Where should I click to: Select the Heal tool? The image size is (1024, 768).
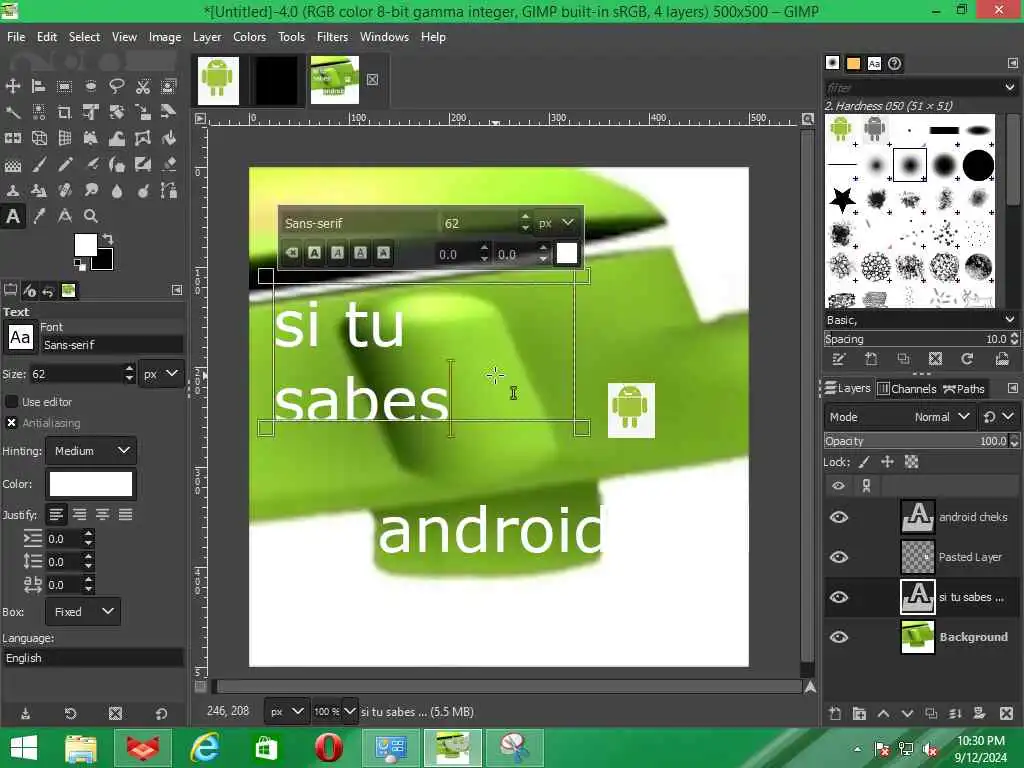[64, 190]
